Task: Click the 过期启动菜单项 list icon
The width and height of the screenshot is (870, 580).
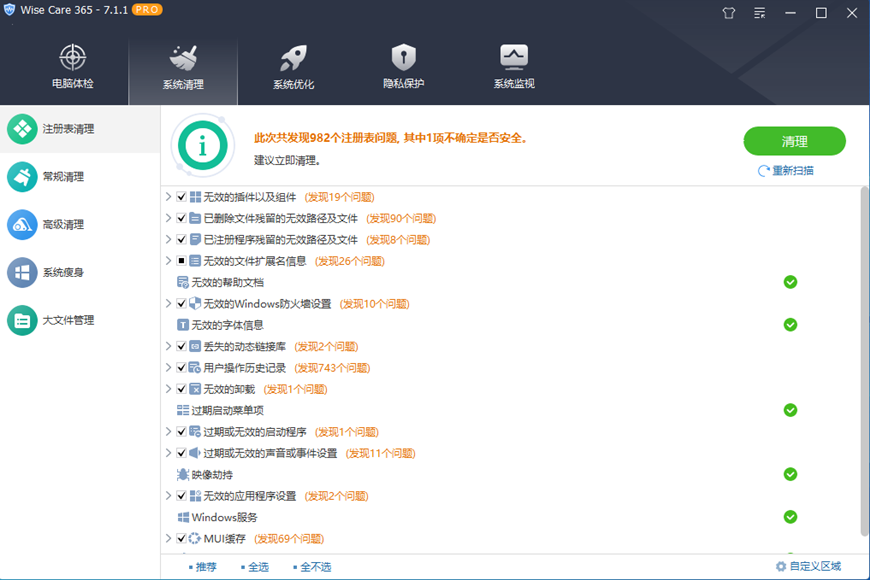Action: click(183, 410)
